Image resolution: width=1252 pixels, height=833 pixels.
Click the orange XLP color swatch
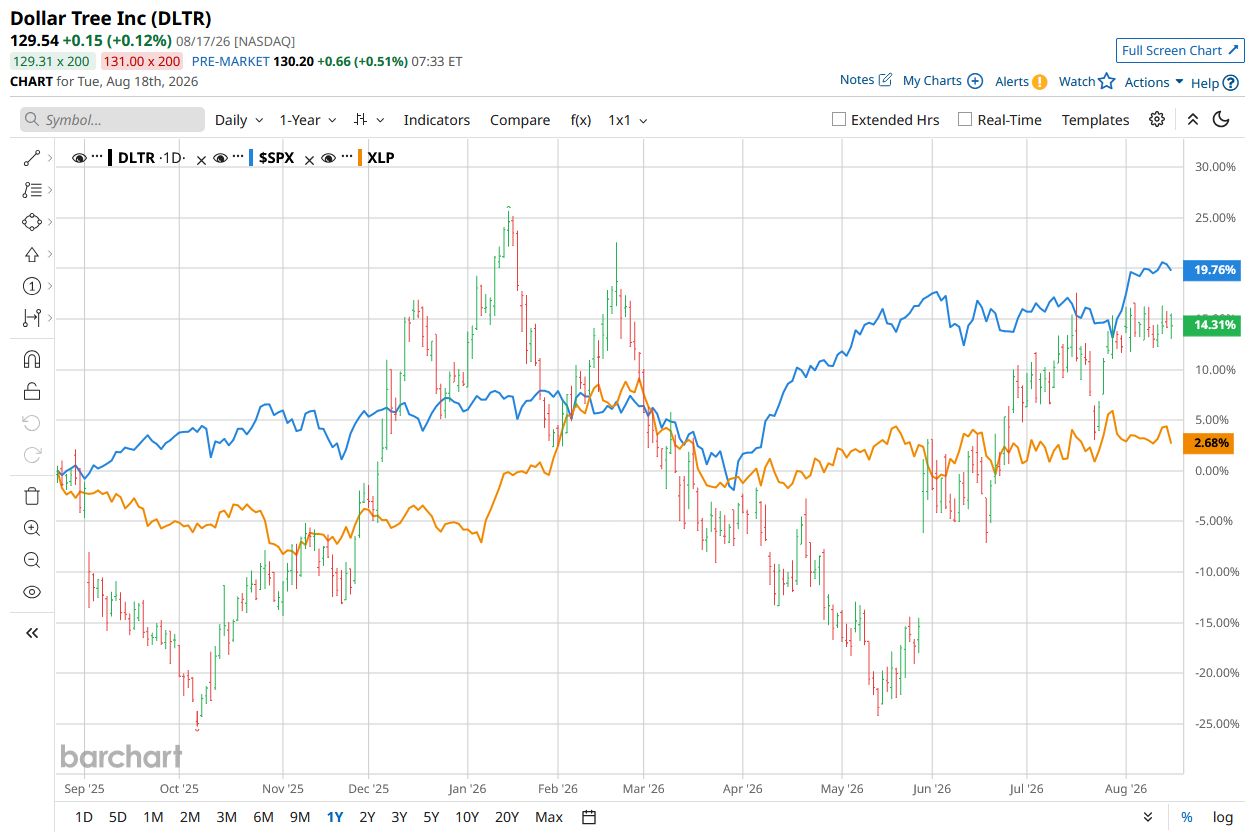(x=360, y=158)
